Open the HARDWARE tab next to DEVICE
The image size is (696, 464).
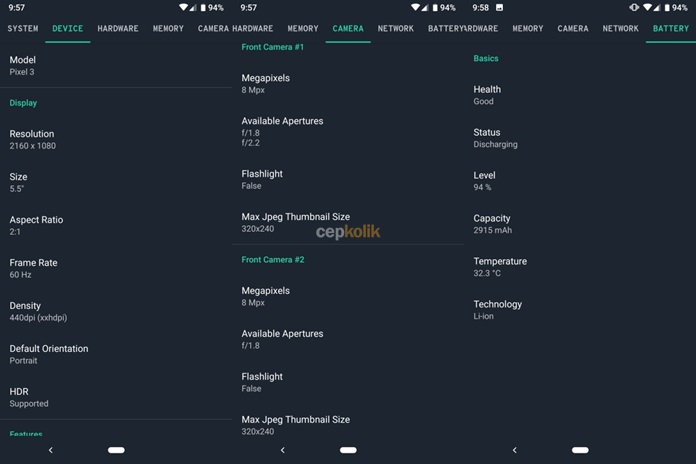pyautogui.click(x=118, y=28)
